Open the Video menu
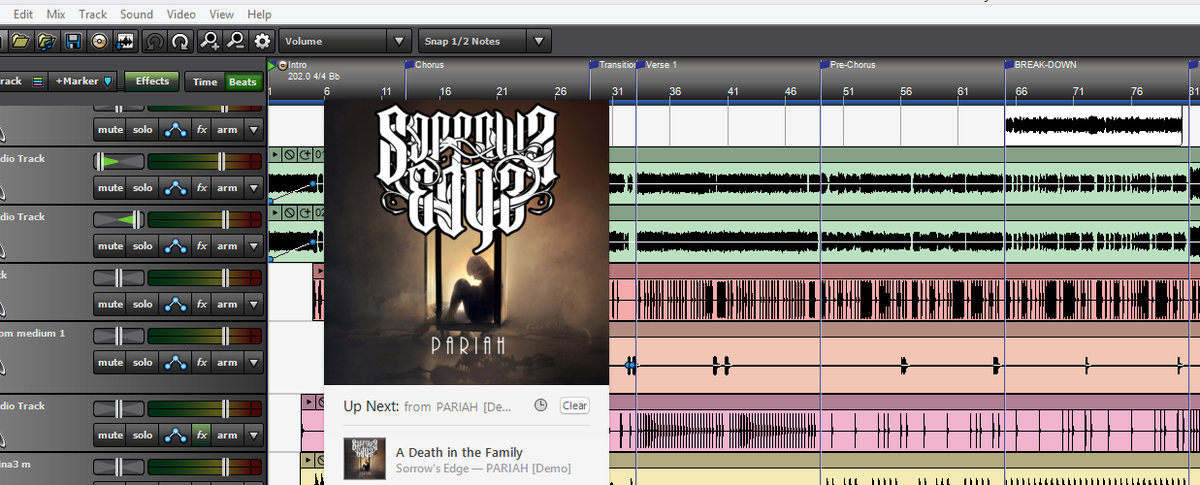 (x=181, y=14)
